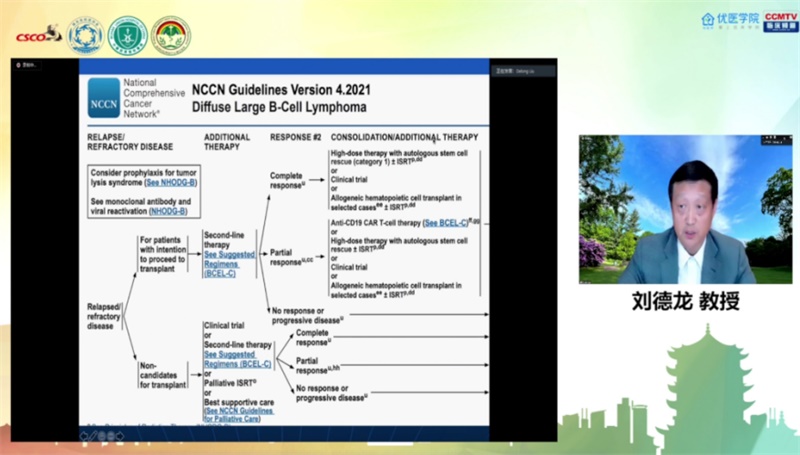
Task: Click 'Best supportive care' option
Action: point(239,402)
